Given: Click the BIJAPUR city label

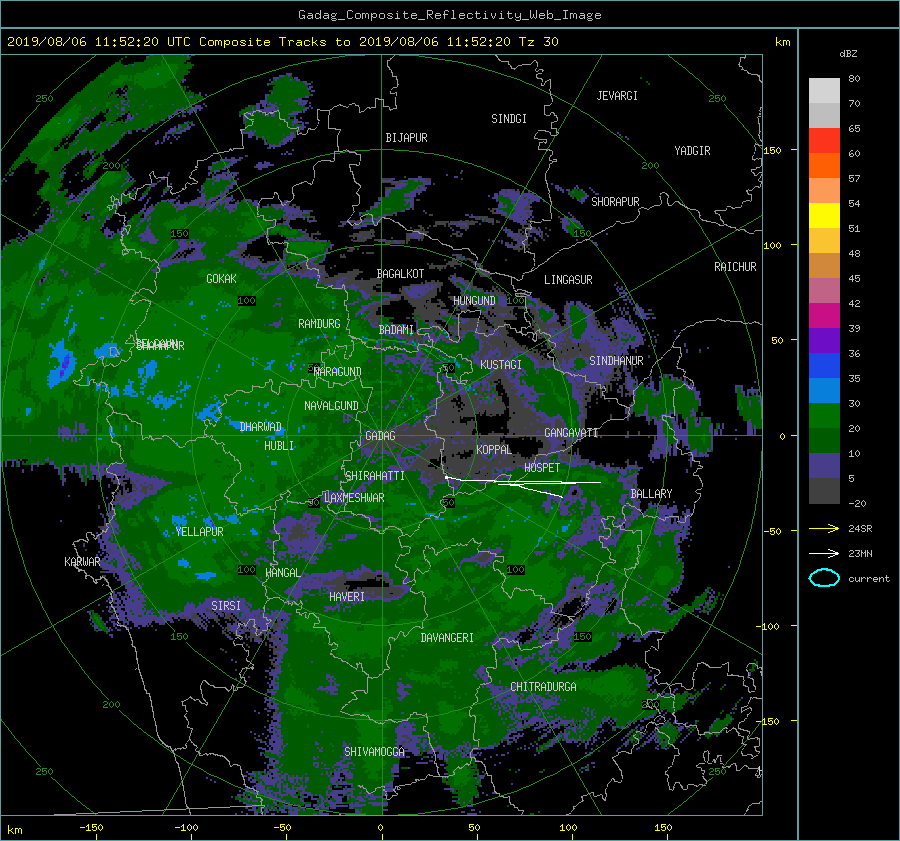Looking at the screenshot, I should pyautogui.click(x=406, y=138).
